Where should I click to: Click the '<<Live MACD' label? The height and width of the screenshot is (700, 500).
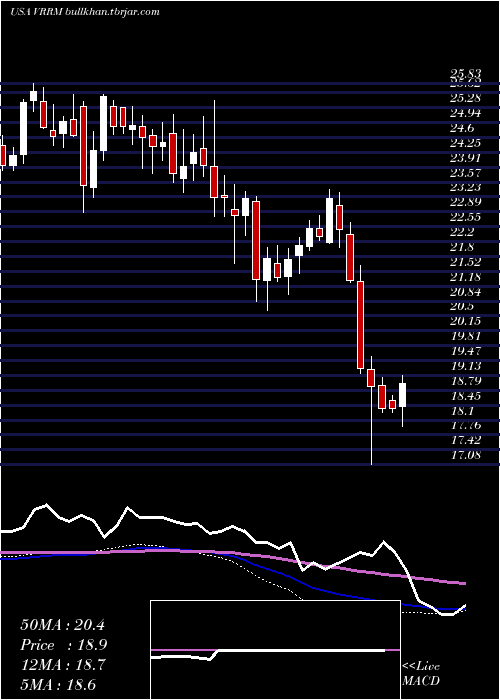coord(421,673)
